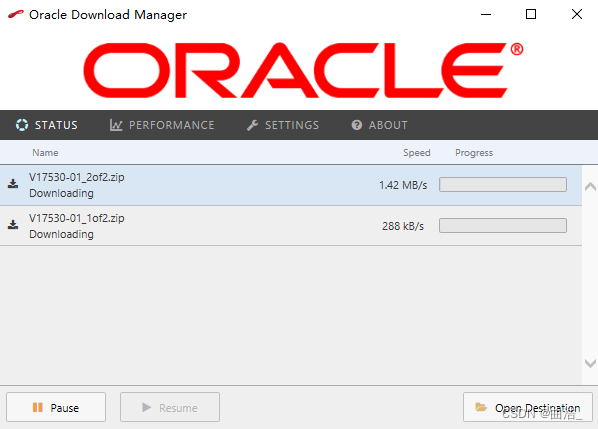Viewport: 598px width, 429px height.
Task: Select the V17530-01_2of2.zip file name
Action: (x=77, y=177)
